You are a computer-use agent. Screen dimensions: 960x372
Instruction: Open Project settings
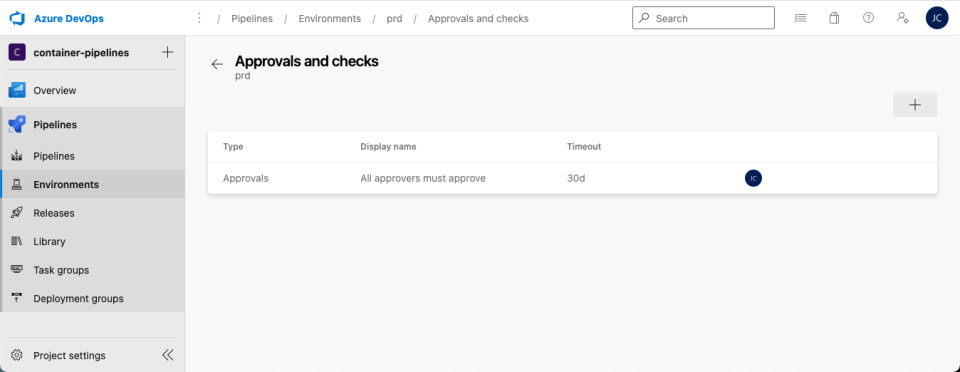point(69,355)
